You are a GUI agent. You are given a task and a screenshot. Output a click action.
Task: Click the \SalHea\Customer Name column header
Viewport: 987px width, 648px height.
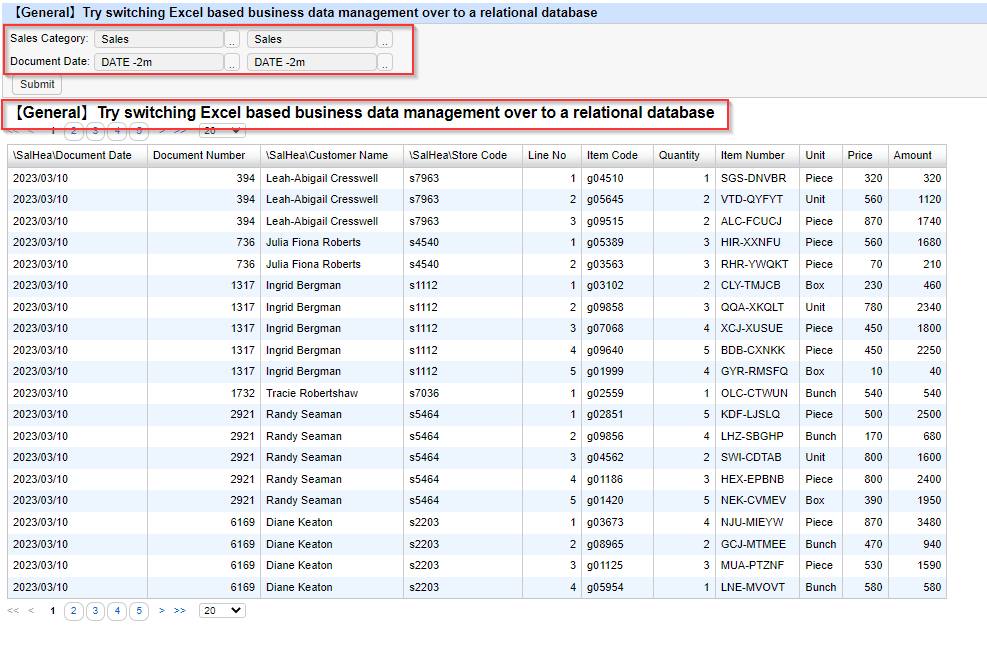tap(327, 156)
